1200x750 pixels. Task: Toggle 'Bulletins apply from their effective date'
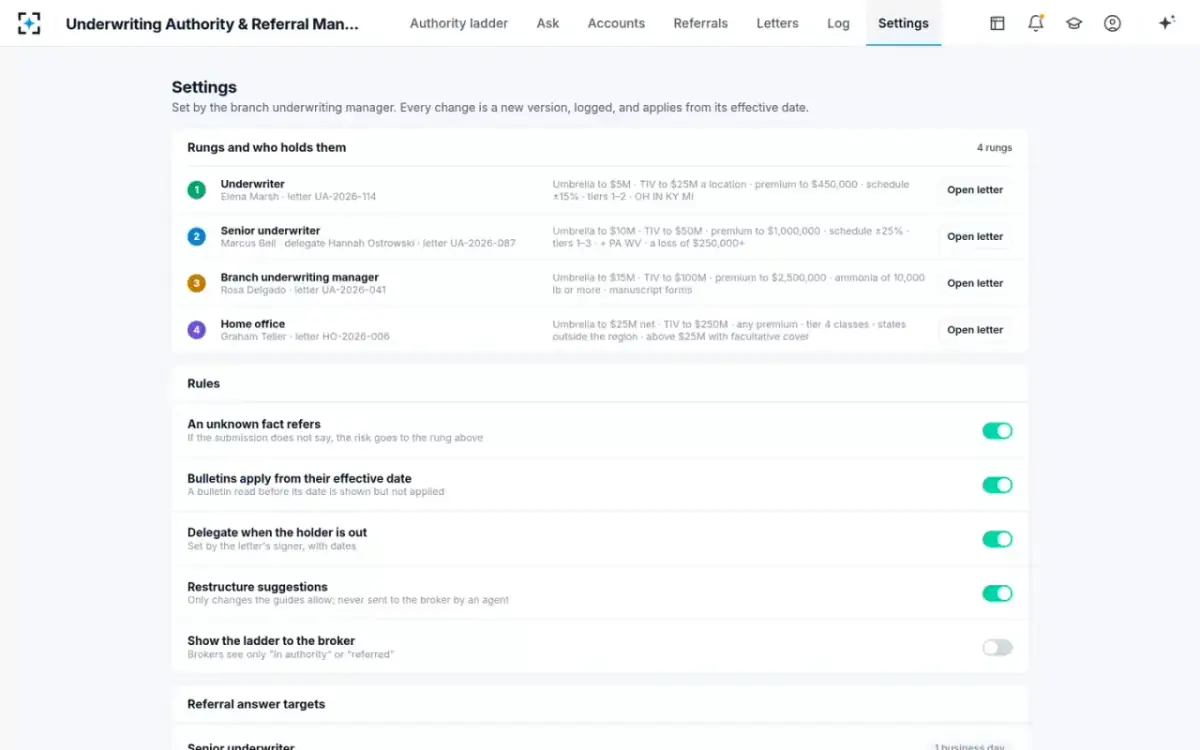pos(997,485)
